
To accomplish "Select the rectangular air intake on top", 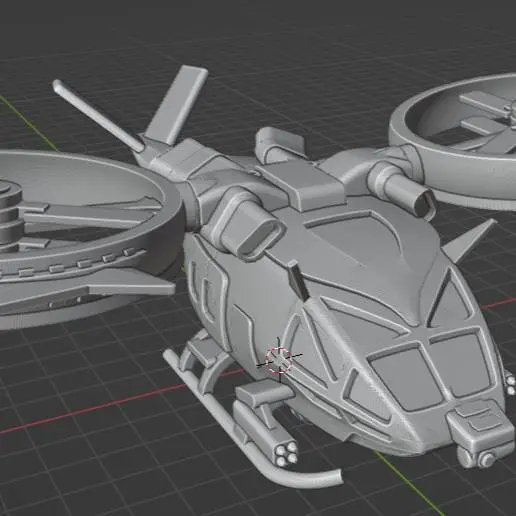I will coord(247,224).
